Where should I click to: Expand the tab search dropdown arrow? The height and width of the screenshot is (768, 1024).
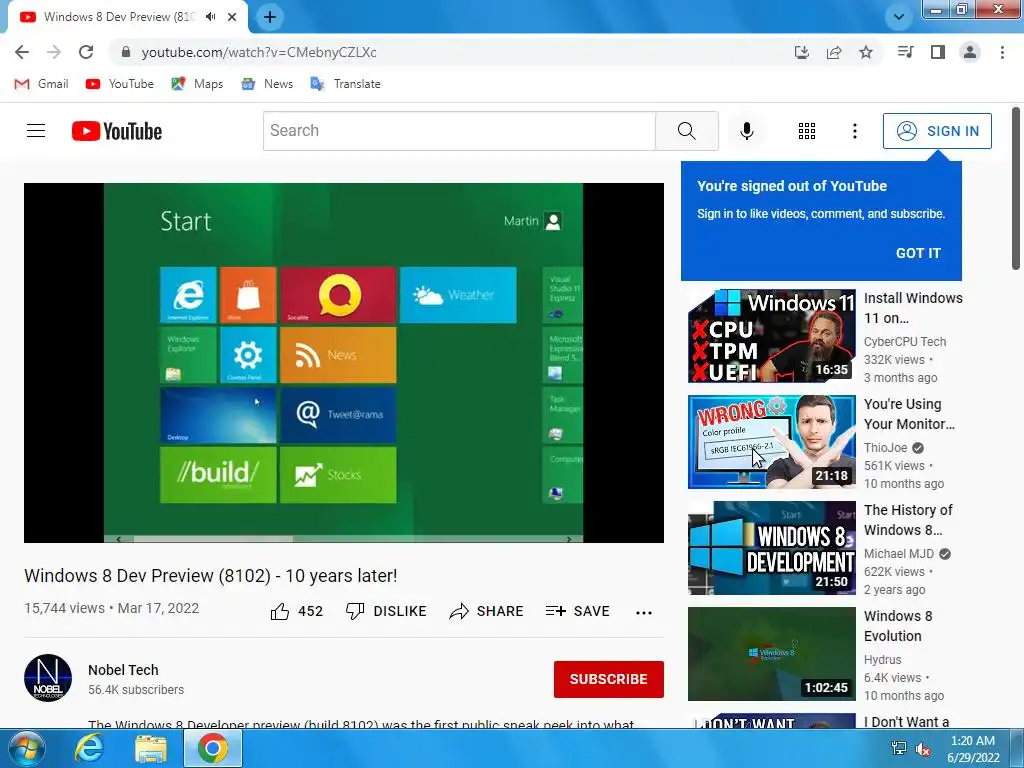[899, 17]
